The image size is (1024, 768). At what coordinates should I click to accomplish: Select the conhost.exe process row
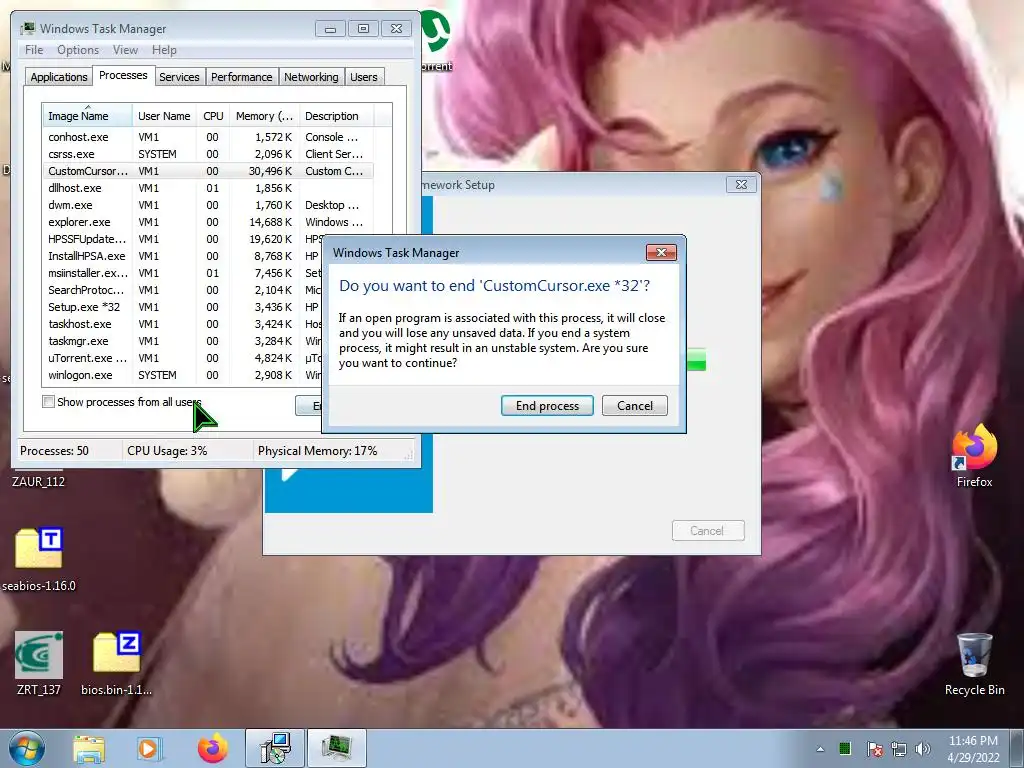(209, 137)
